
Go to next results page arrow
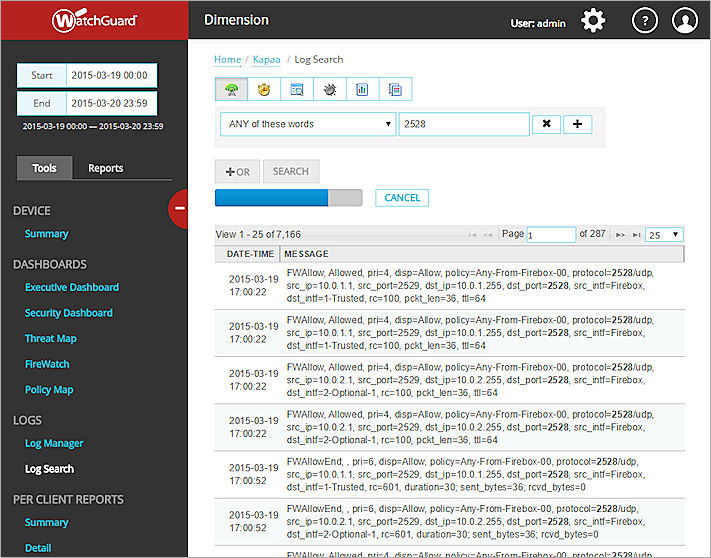[620, 235]
